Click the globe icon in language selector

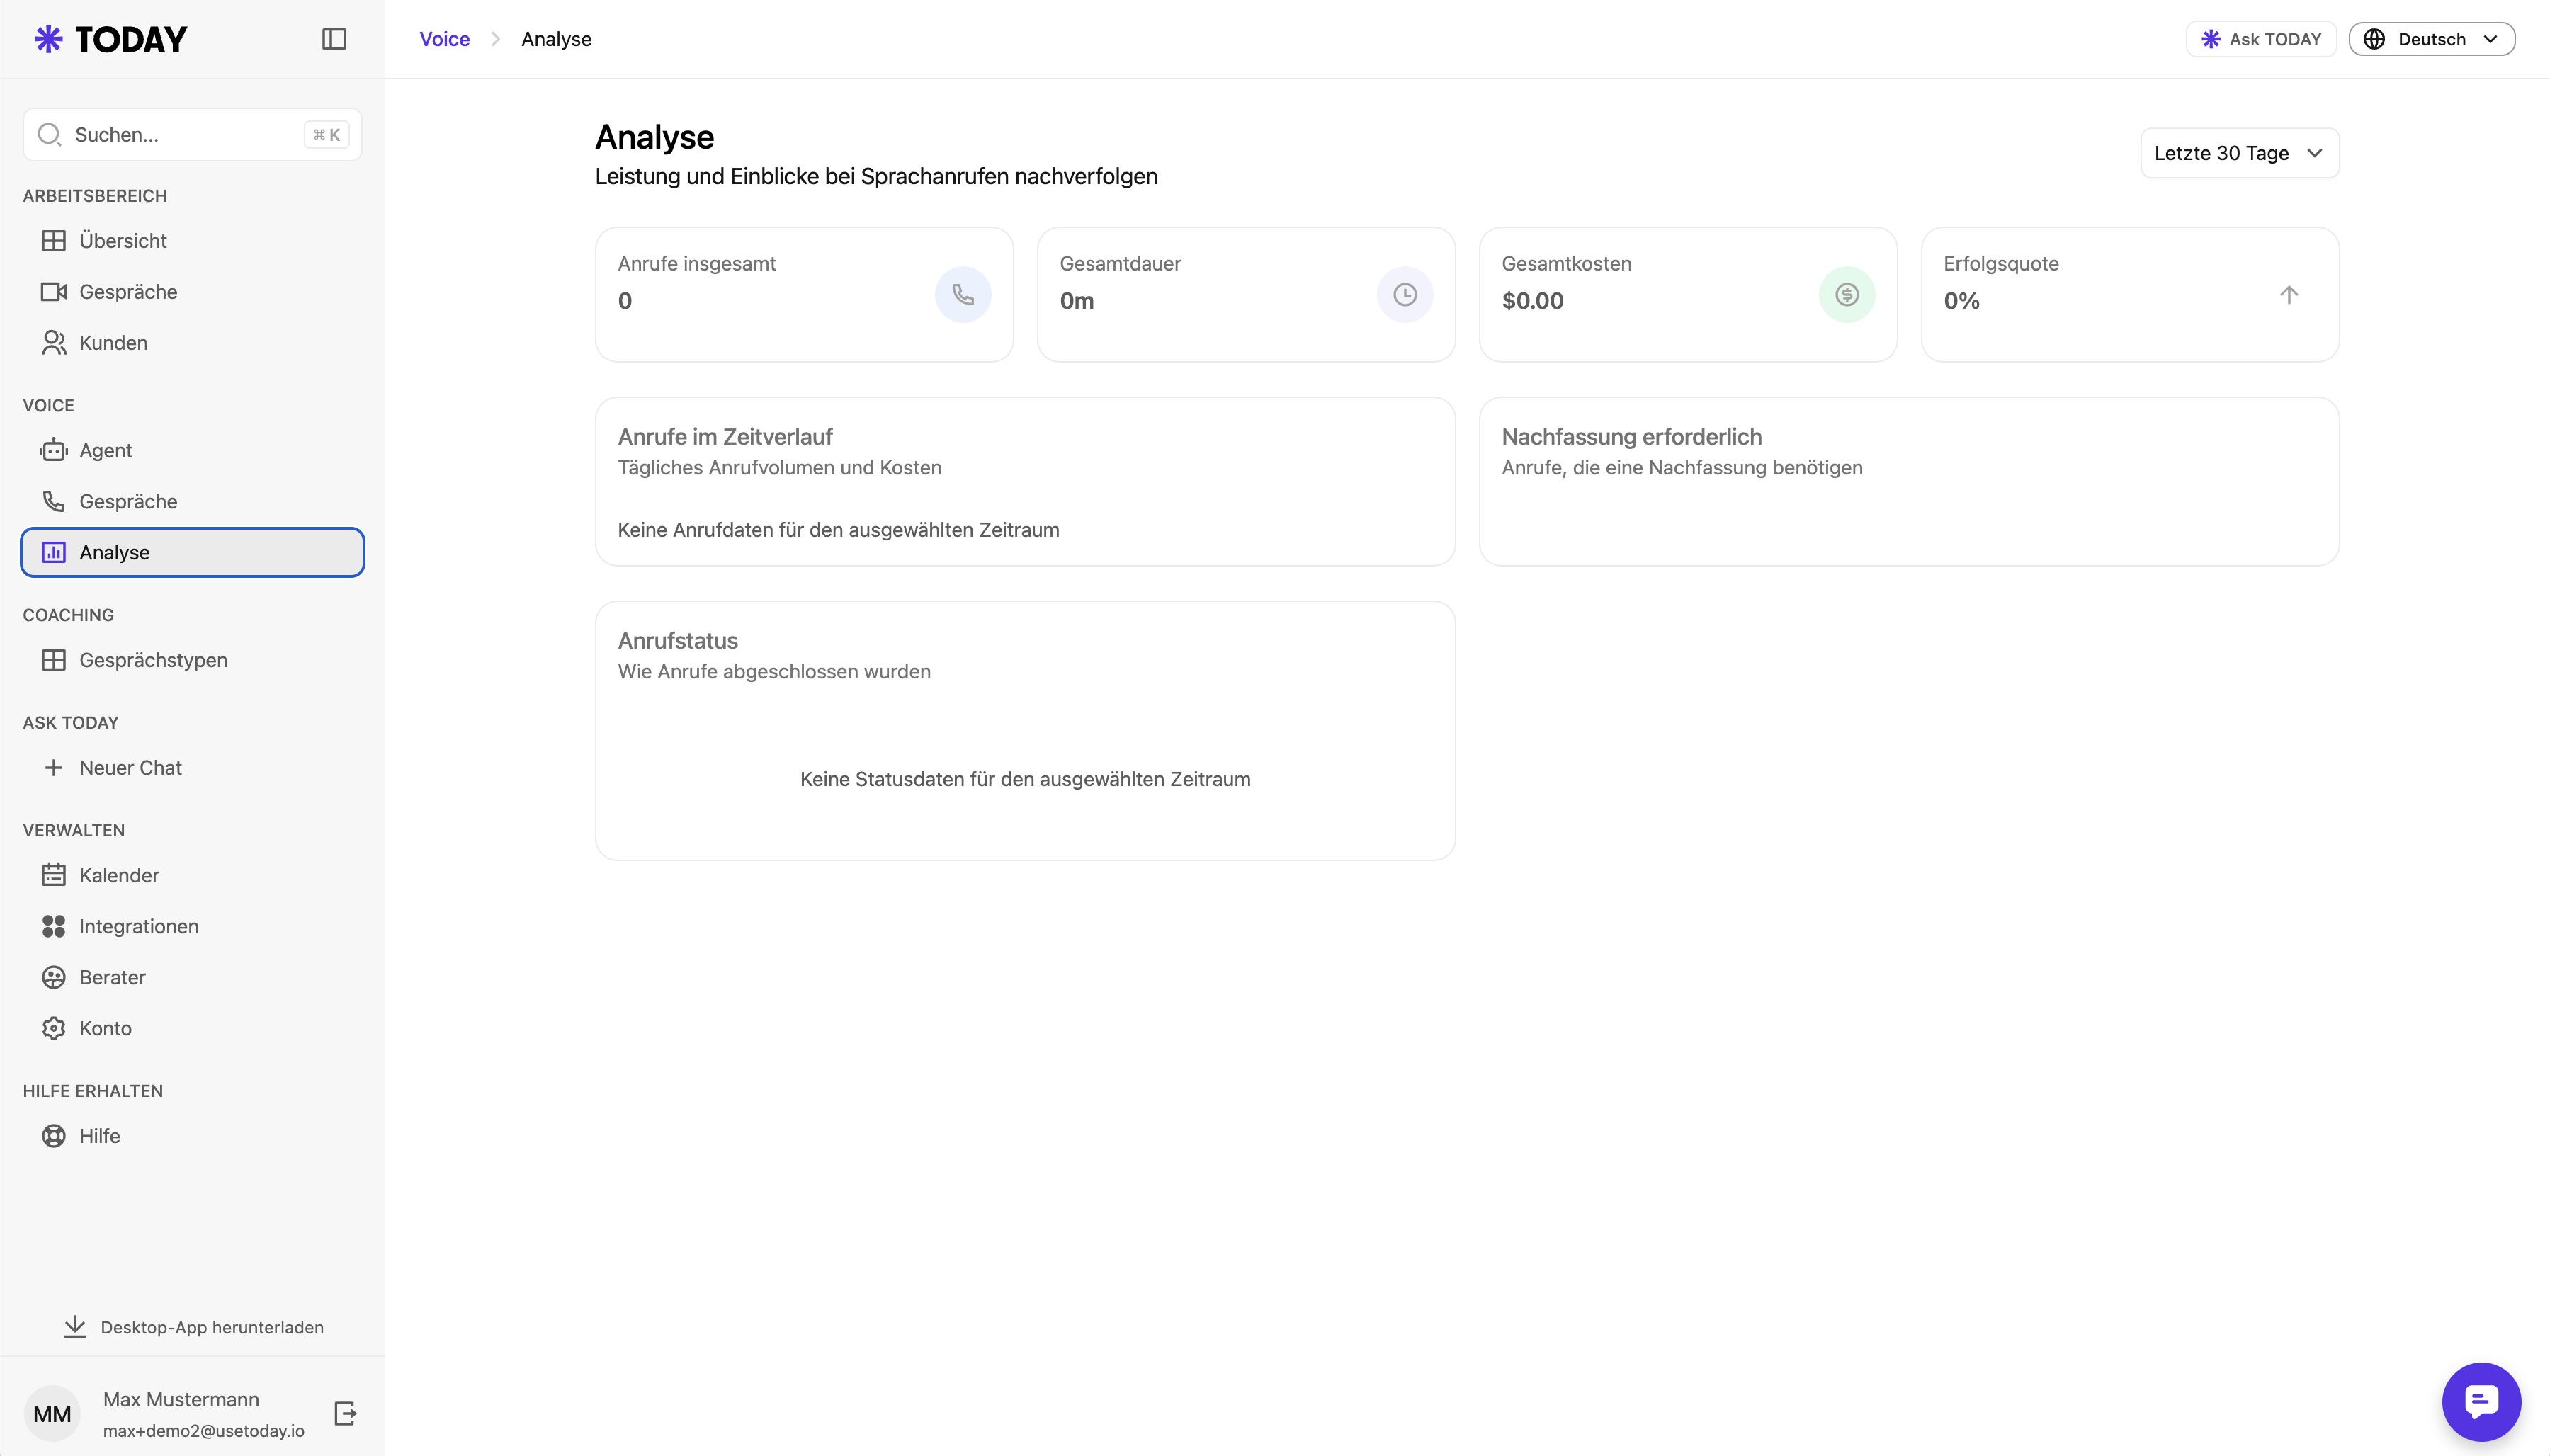[2374, 39]
